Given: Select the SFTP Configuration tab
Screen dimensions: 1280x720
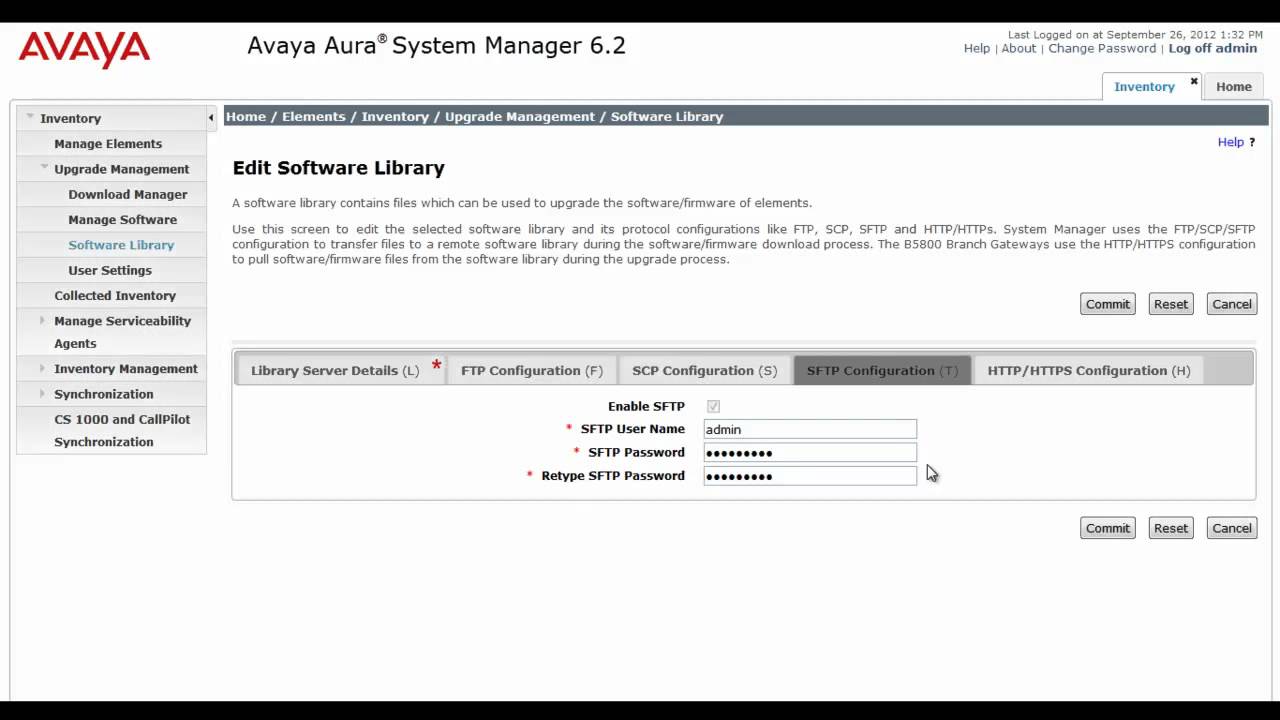Looking at the screenshot, I should click(882, 370).
